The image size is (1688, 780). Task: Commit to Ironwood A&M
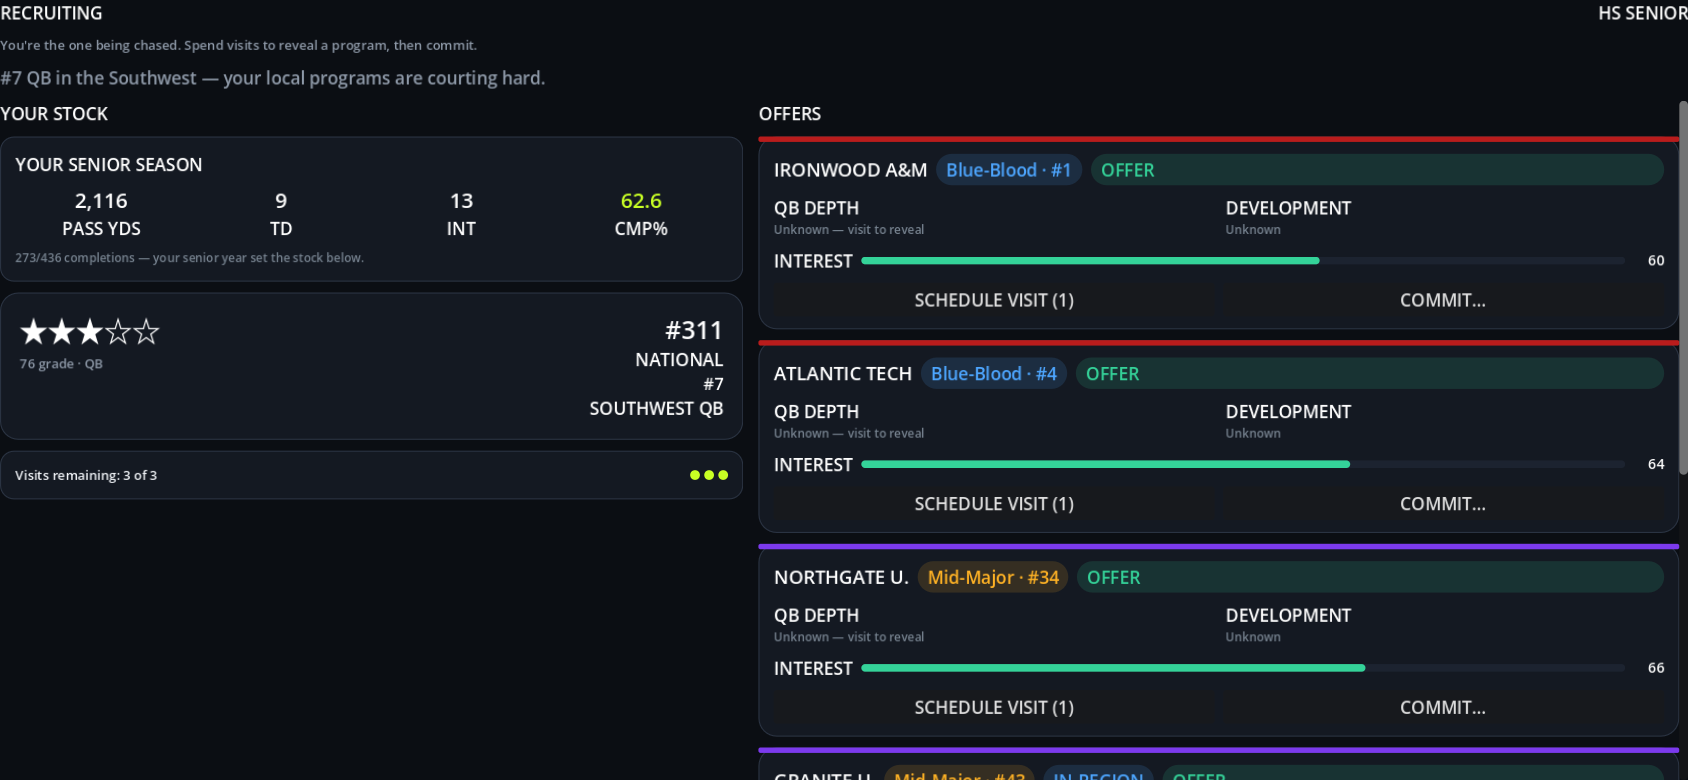pos(1442,300)
